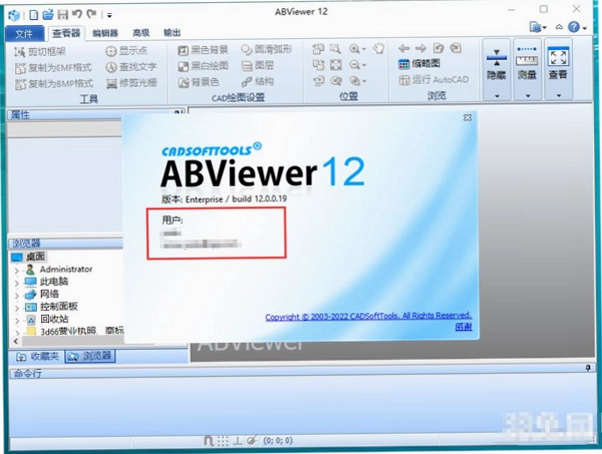Click the ABViewer application logo icon
The image size is (602, 454).
coord(14,15)
